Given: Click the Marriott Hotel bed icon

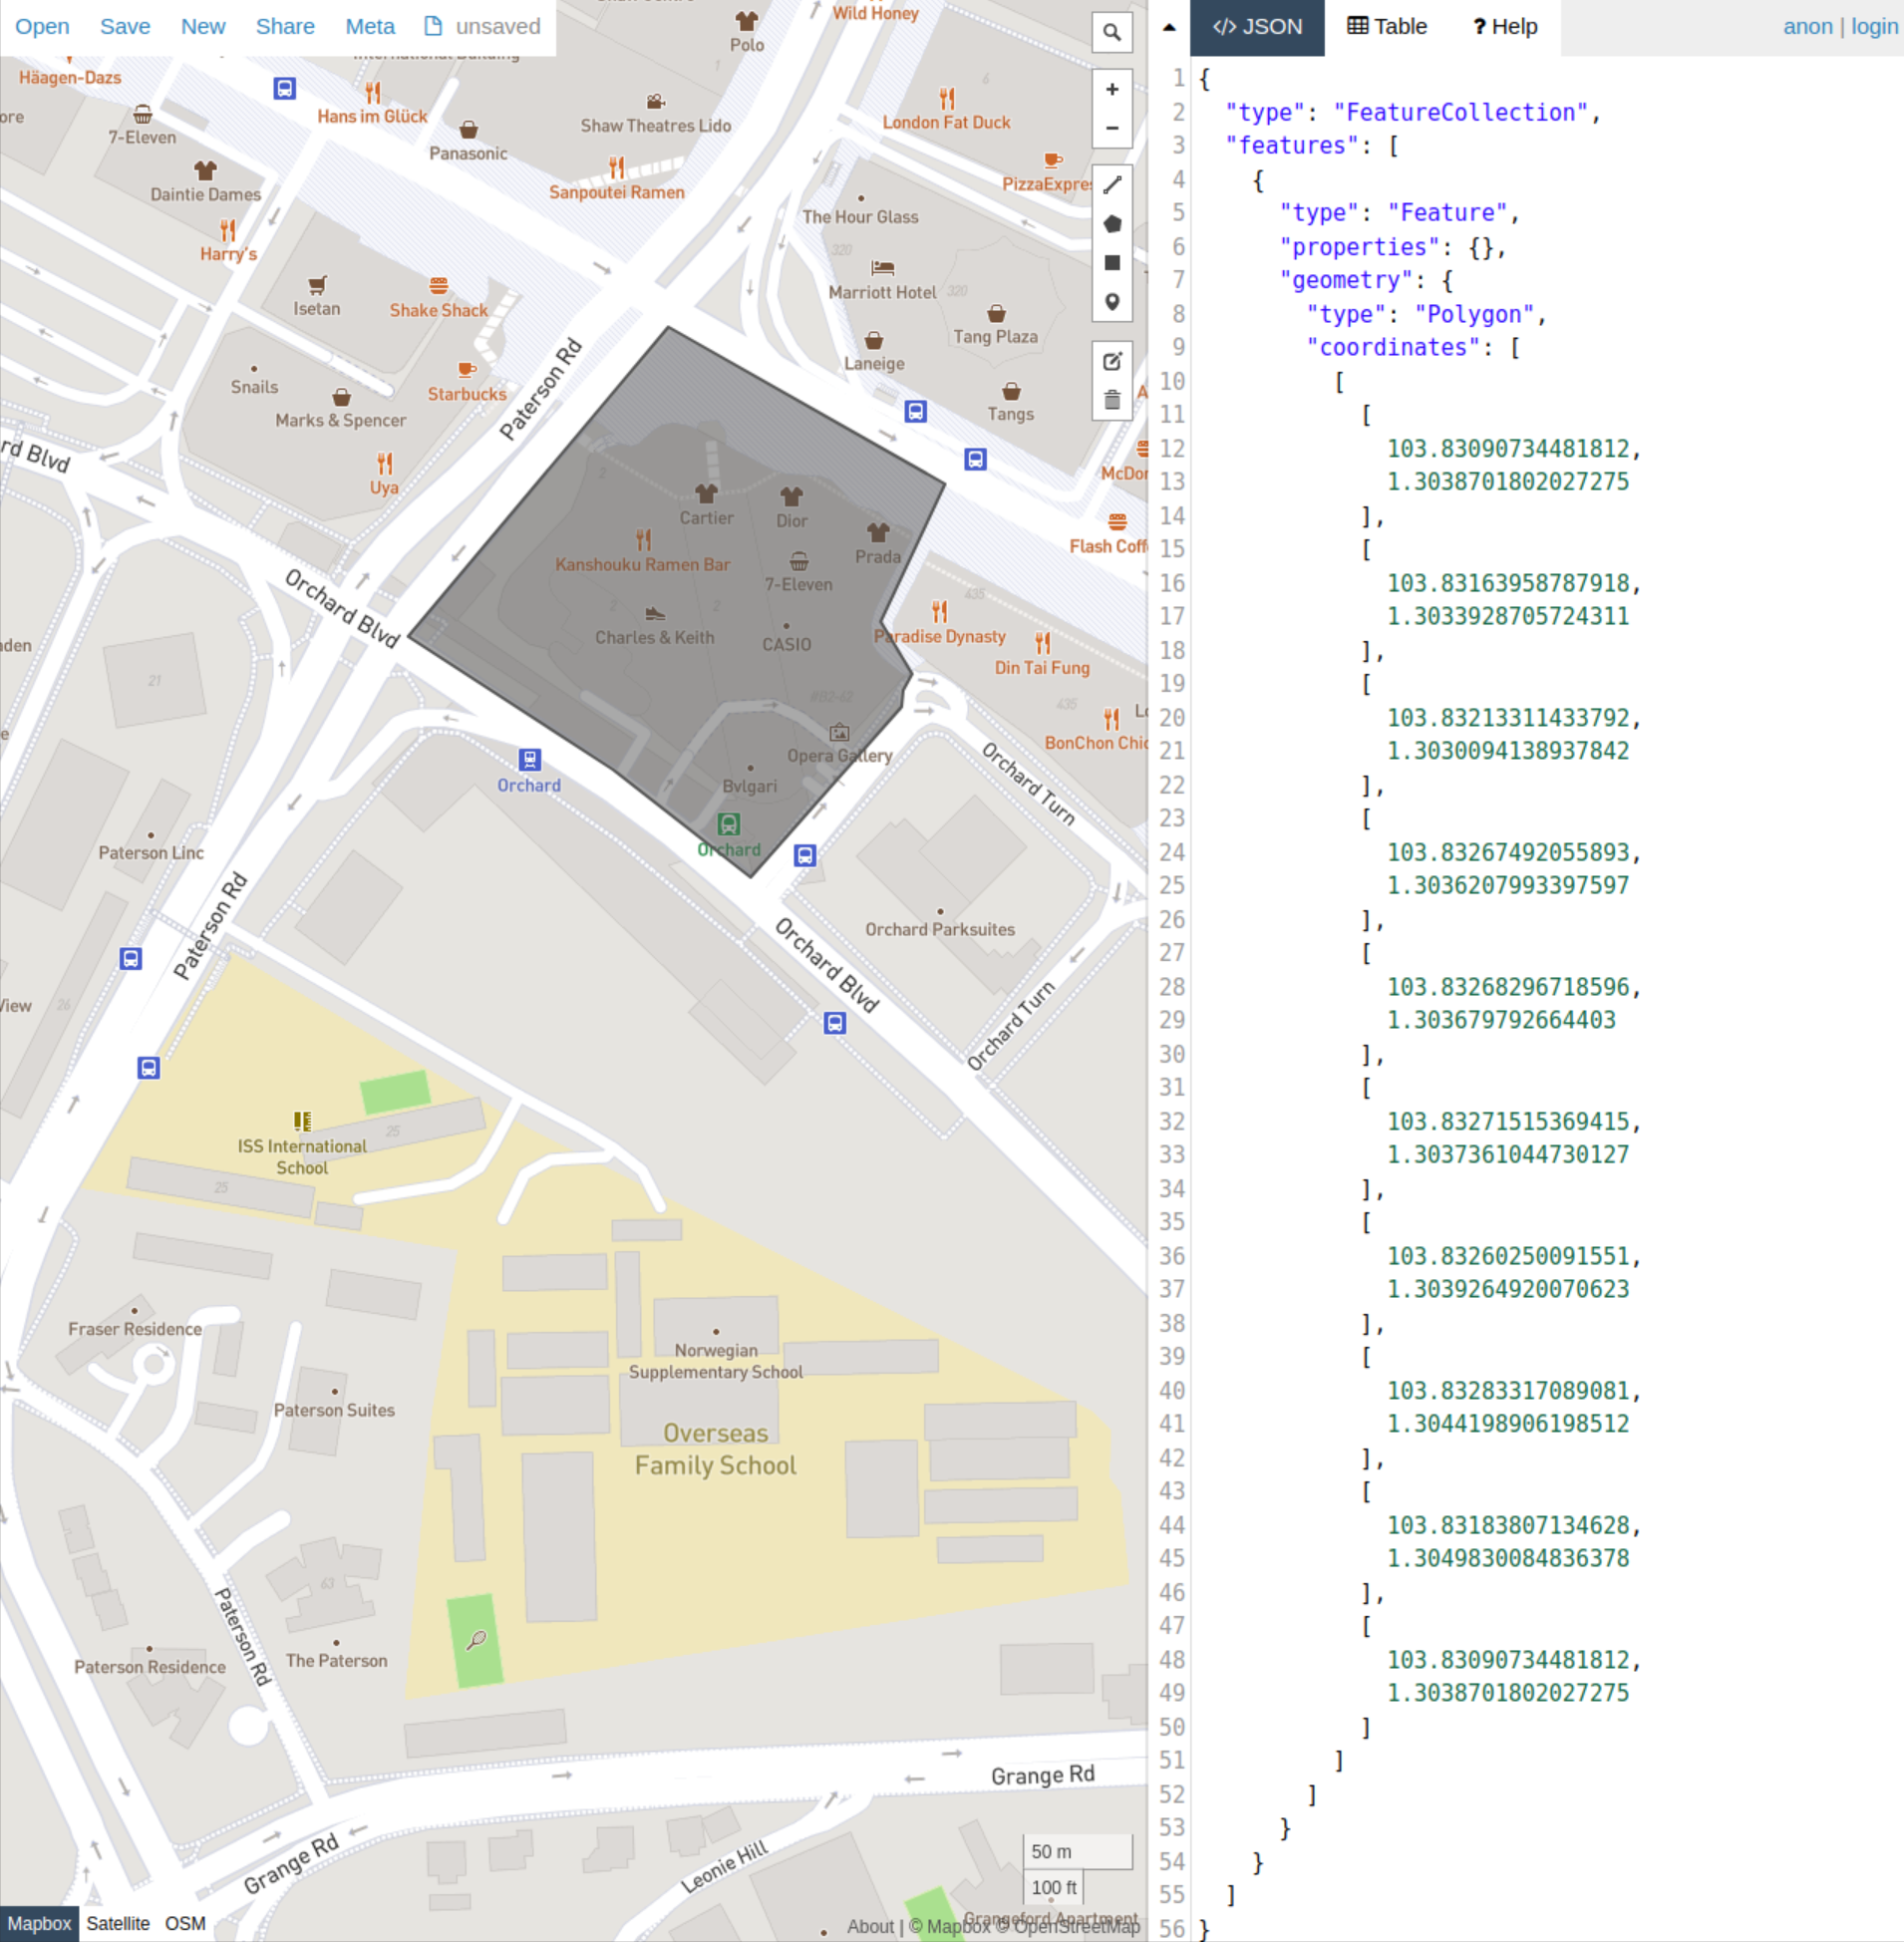Looking at the screenshot, I should [x=882, y=268].
